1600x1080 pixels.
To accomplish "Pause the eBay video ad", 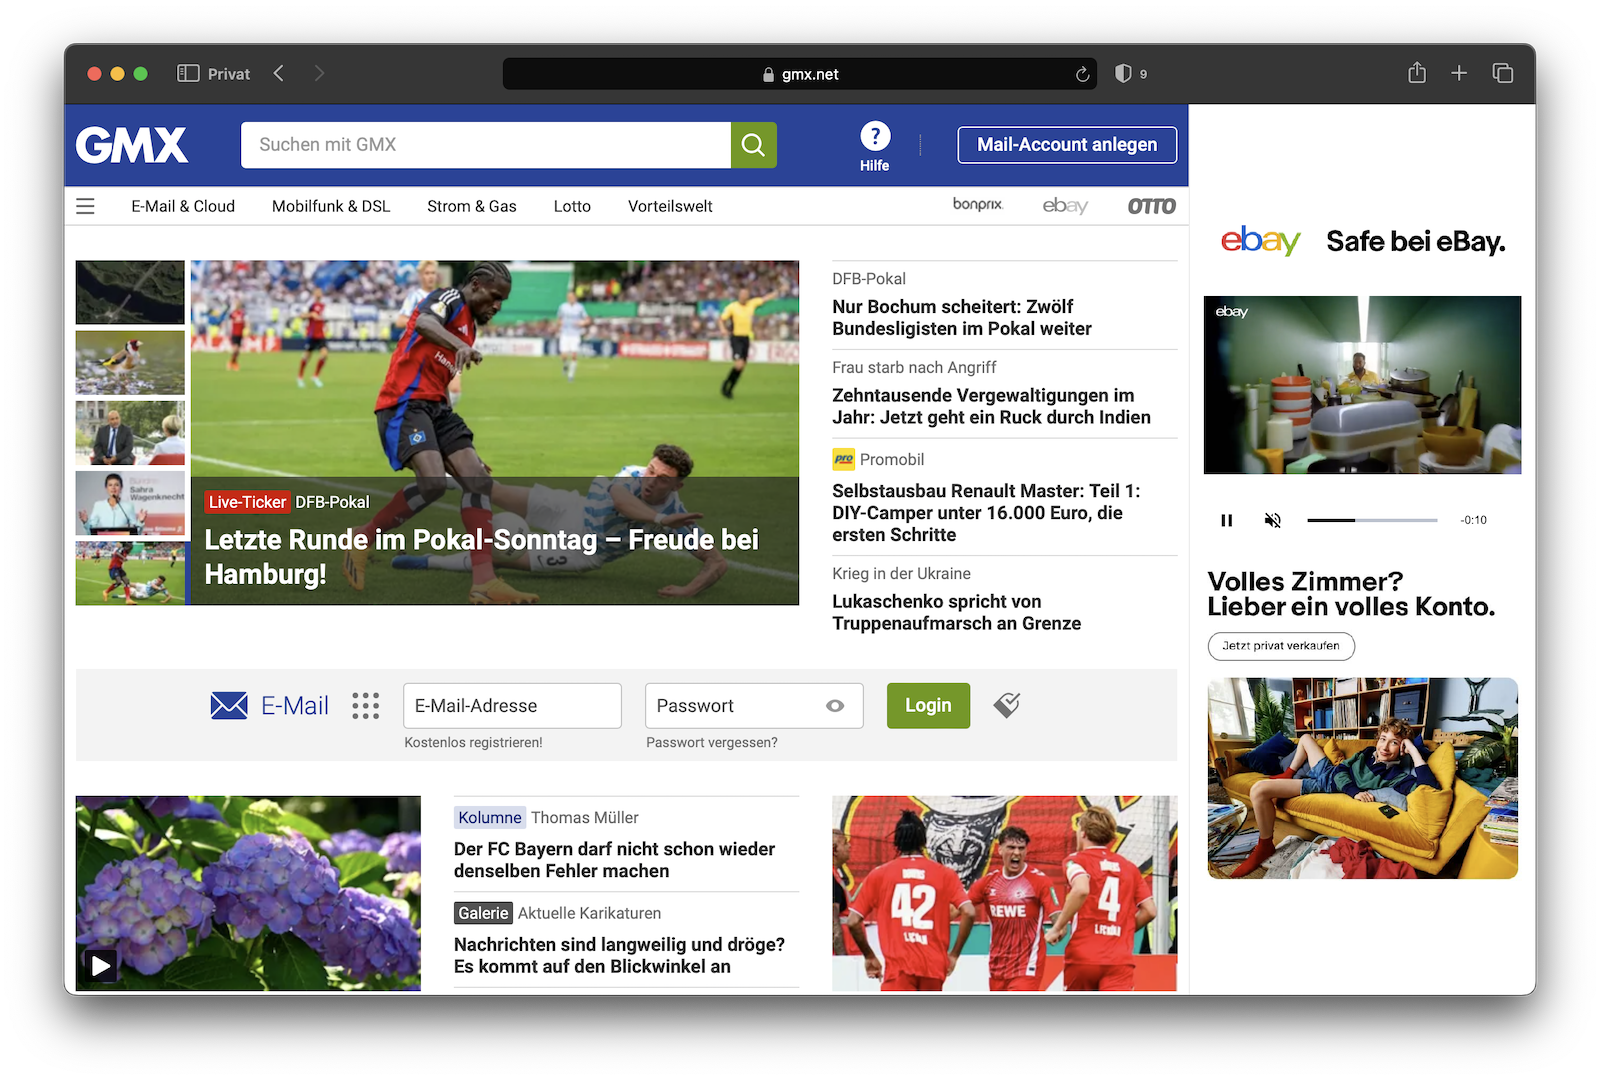I will pyautogui.click(x=1226, y=520).
